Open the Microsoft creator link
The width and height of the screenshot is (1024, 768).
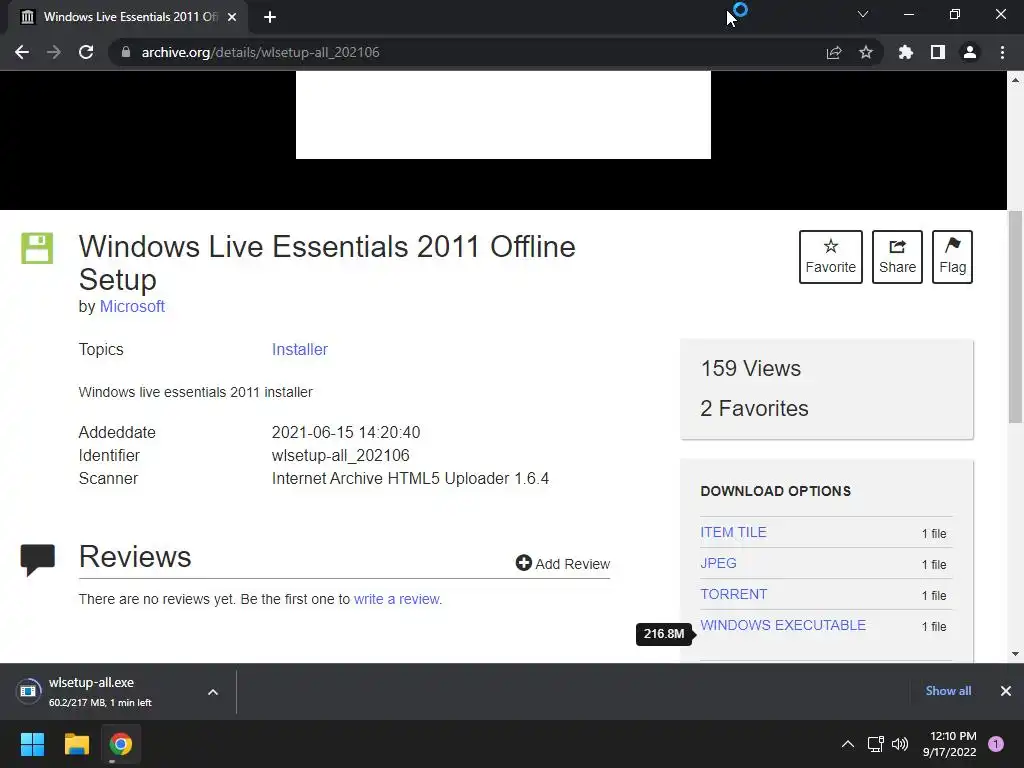132,306
